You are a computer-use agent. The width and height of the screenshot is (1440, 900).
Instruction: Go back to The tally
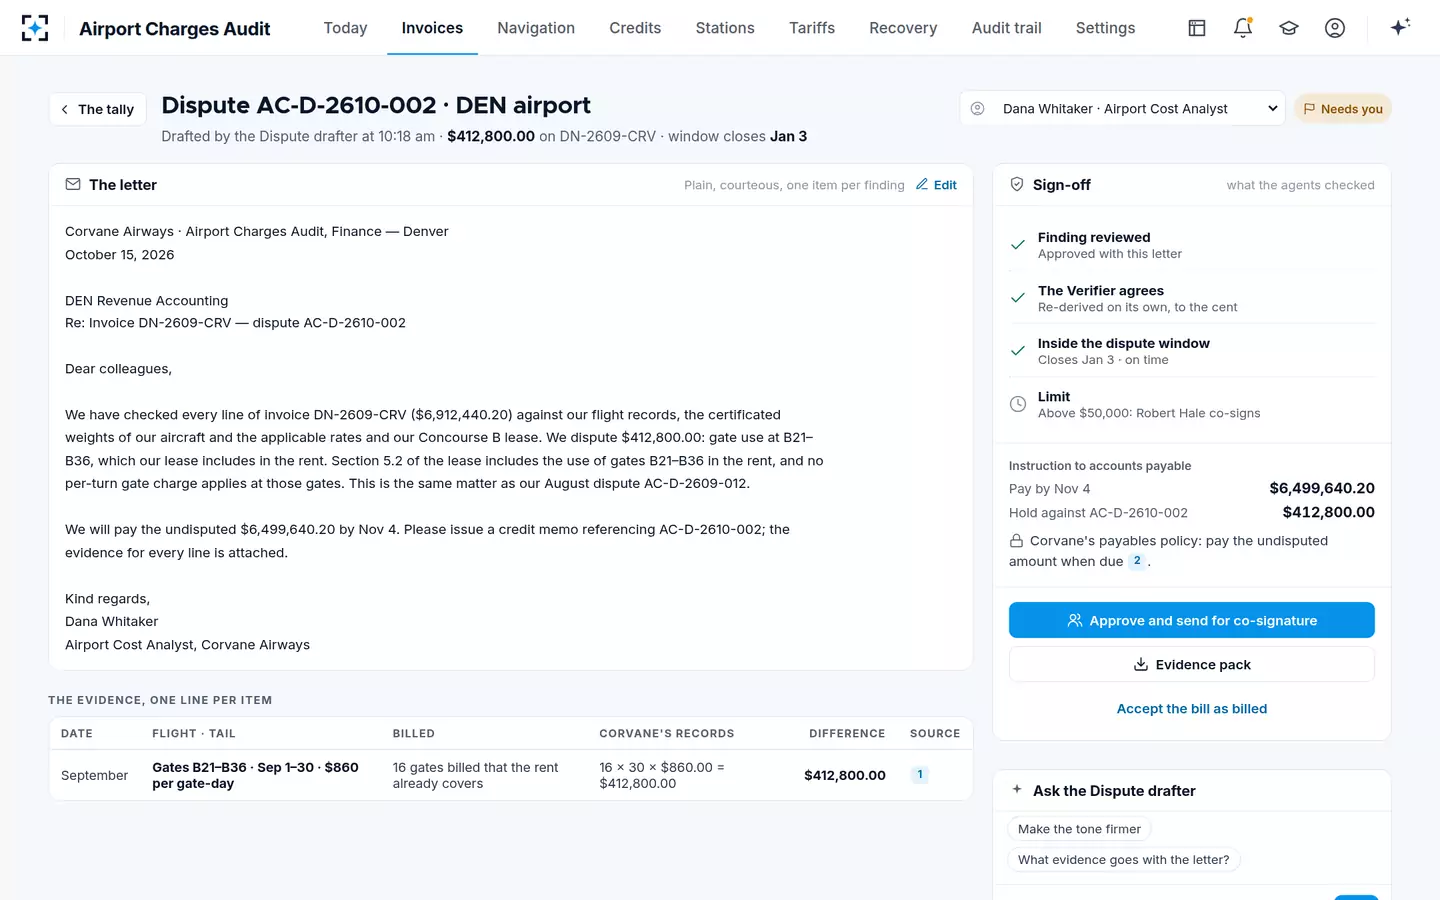click(98, 109)
